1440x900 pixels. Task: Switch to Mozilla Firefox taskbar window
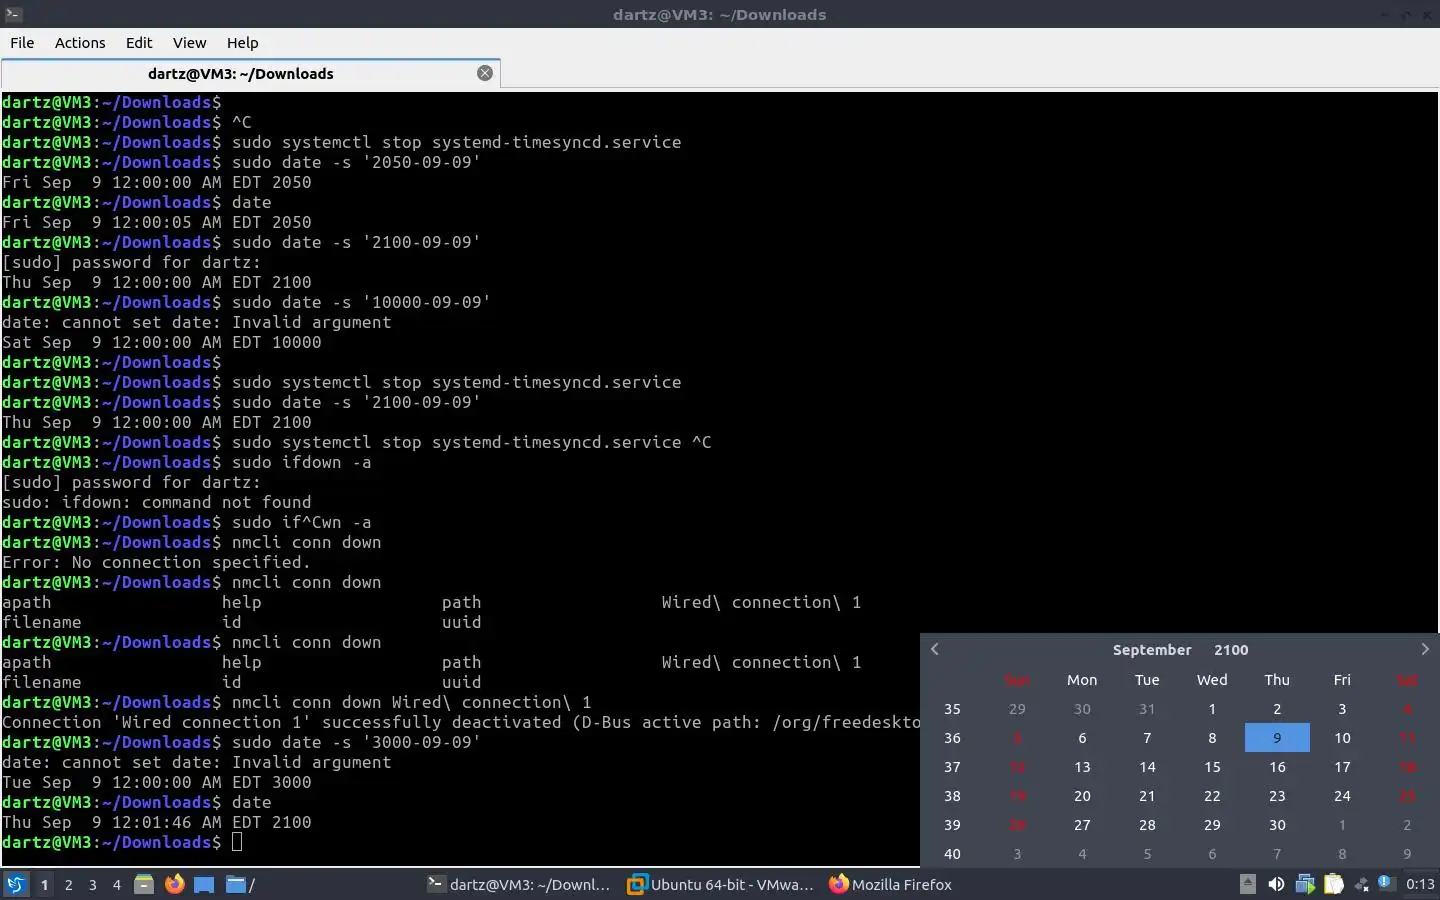[890, 884]
